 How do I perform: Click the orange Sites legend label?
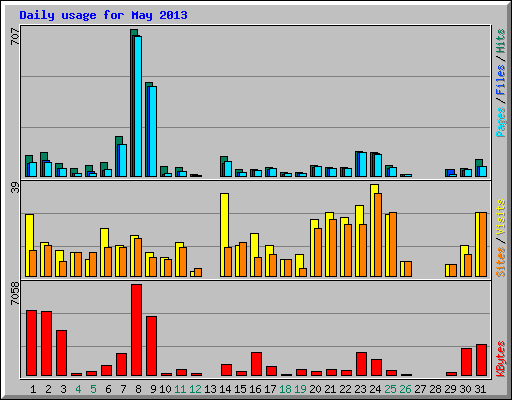(x=500, y=262)
